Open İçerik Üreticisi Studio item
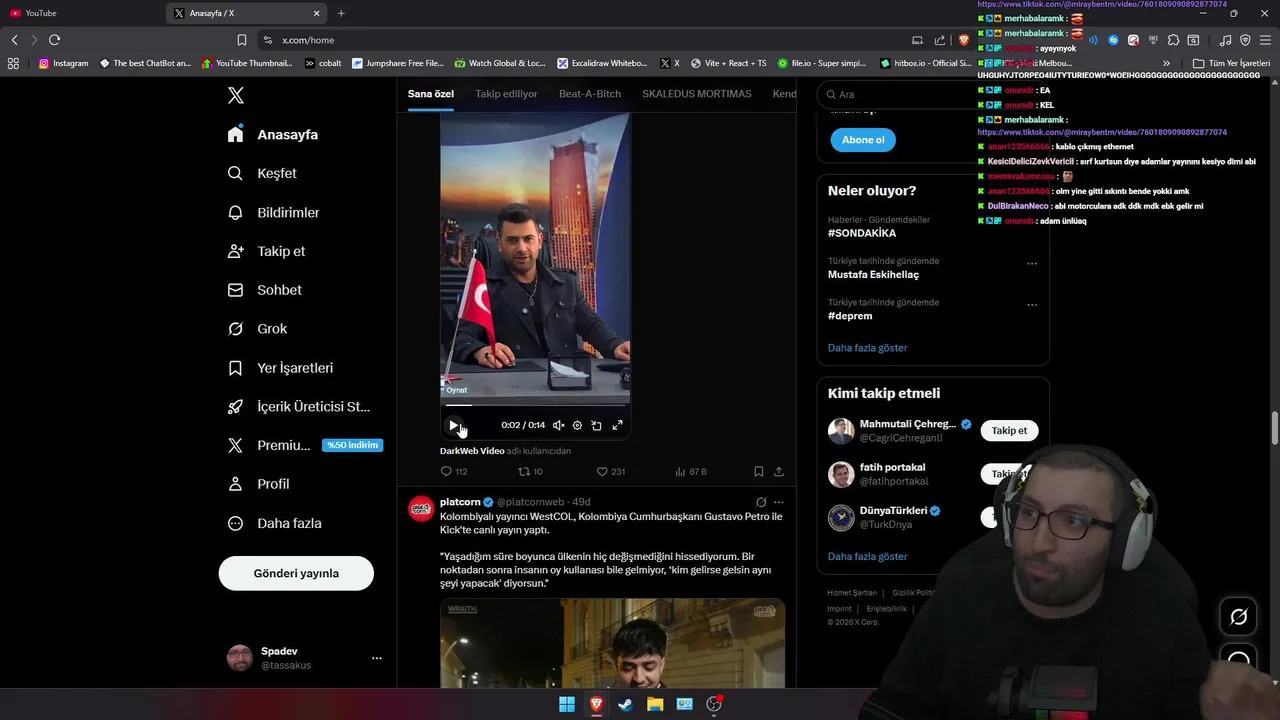 (299, 407)
